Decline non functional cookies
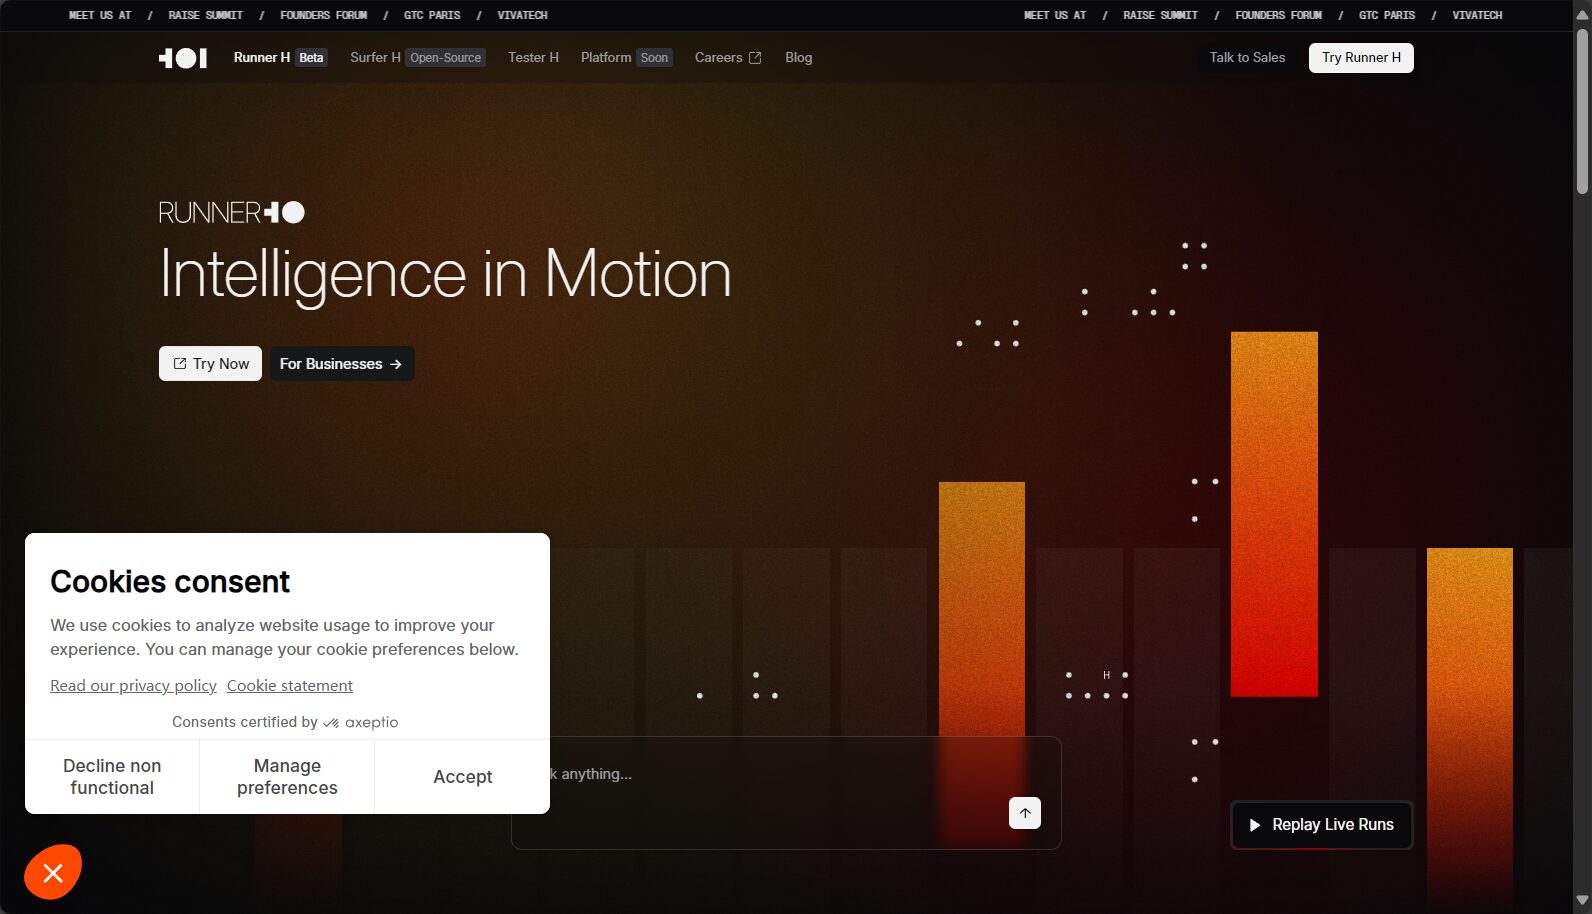The height and width of the screenshot is (914, 1592). pyautogui.click(x=112, y=777)
